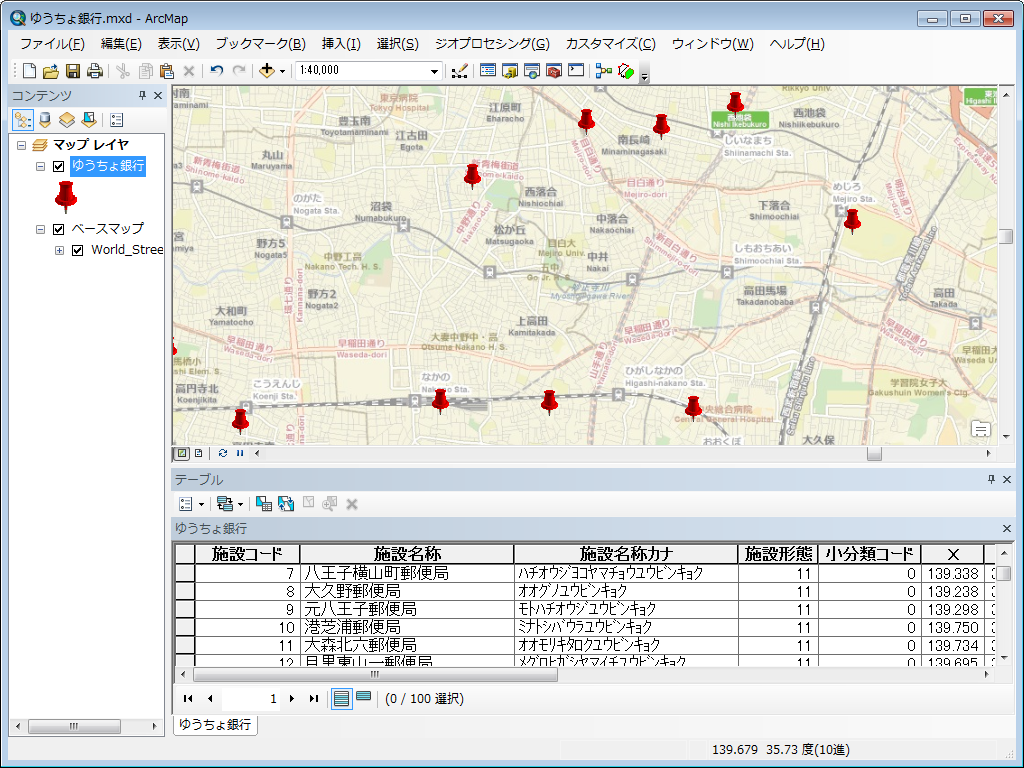This screenshot has height=768, width=1024.
Task: Switch contents to List By Selection
Action: coord(89,120)
